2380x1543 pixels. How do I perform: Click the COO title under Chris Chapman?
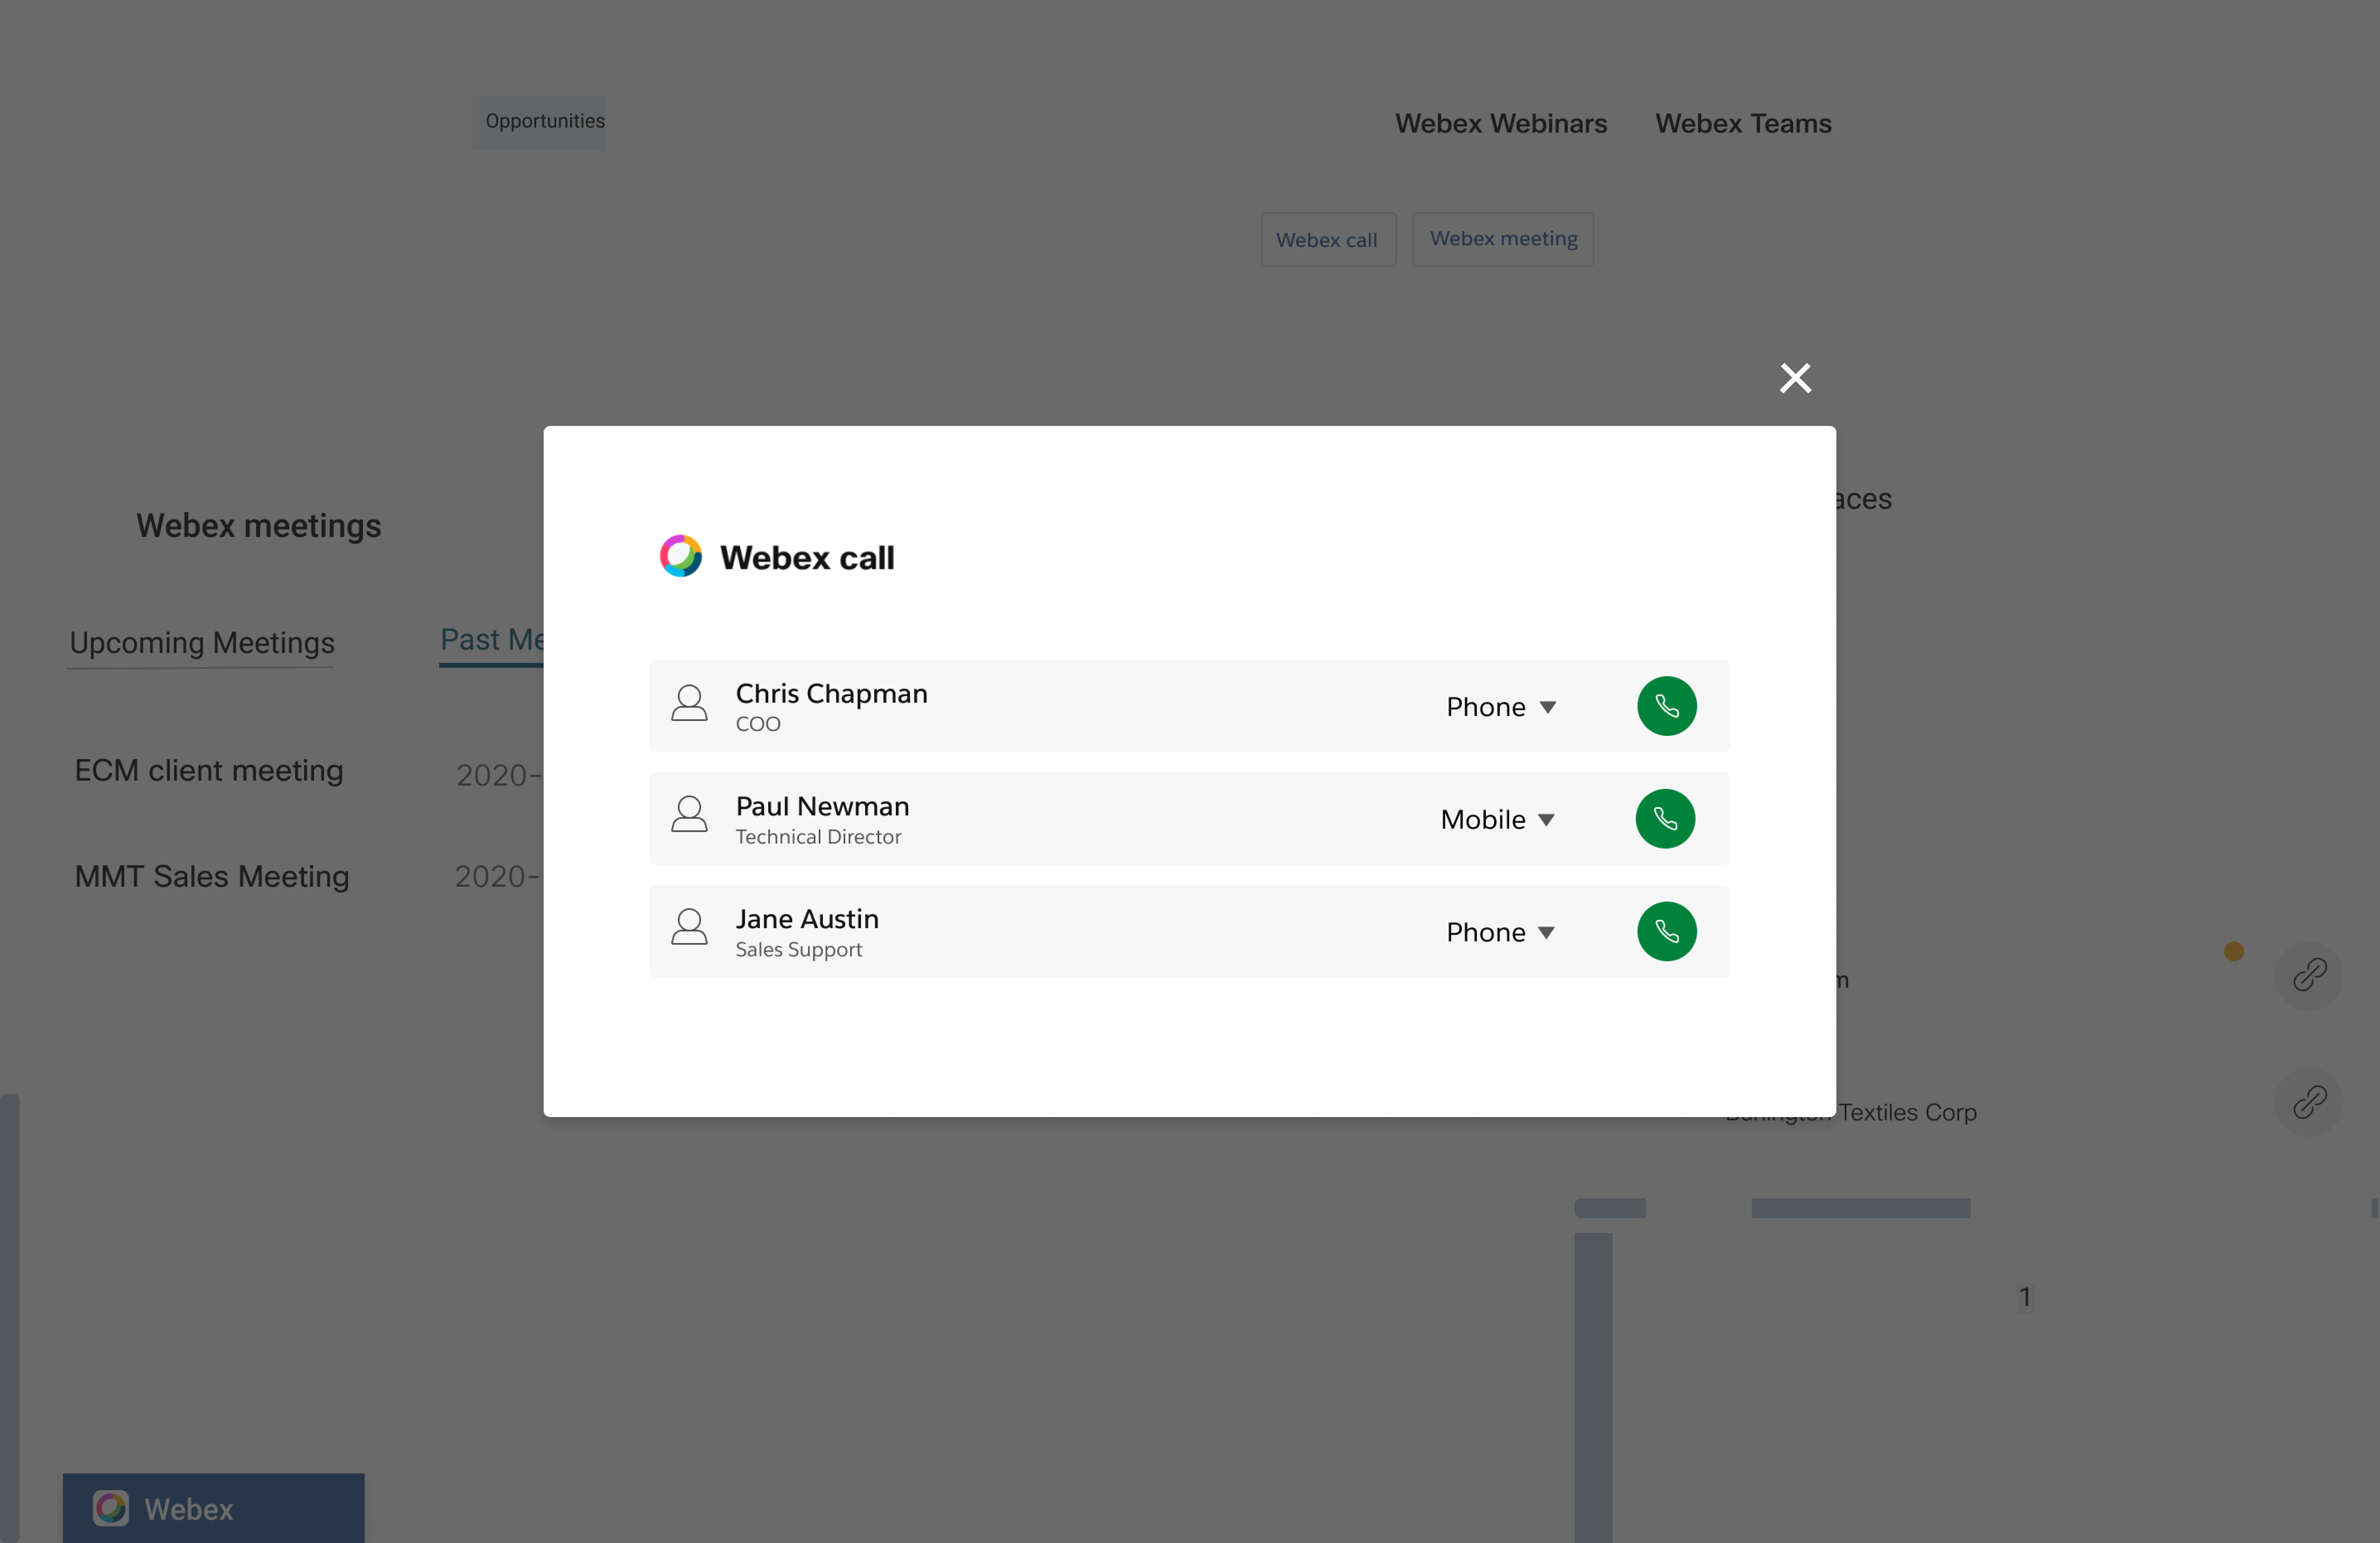click(x=758, y=724)
